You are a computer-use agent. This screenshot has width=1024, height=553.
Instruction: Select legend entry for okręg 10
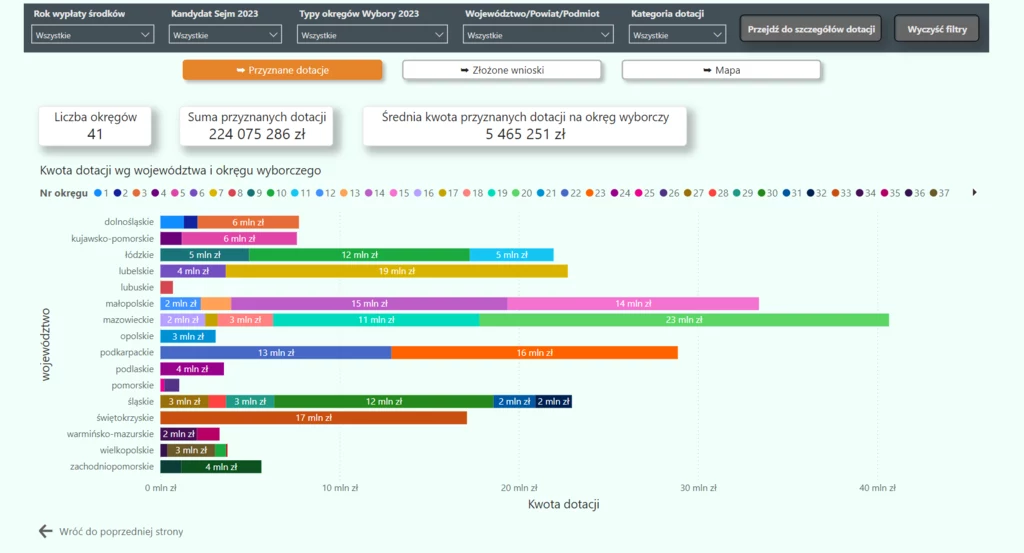tap(276, 193)
